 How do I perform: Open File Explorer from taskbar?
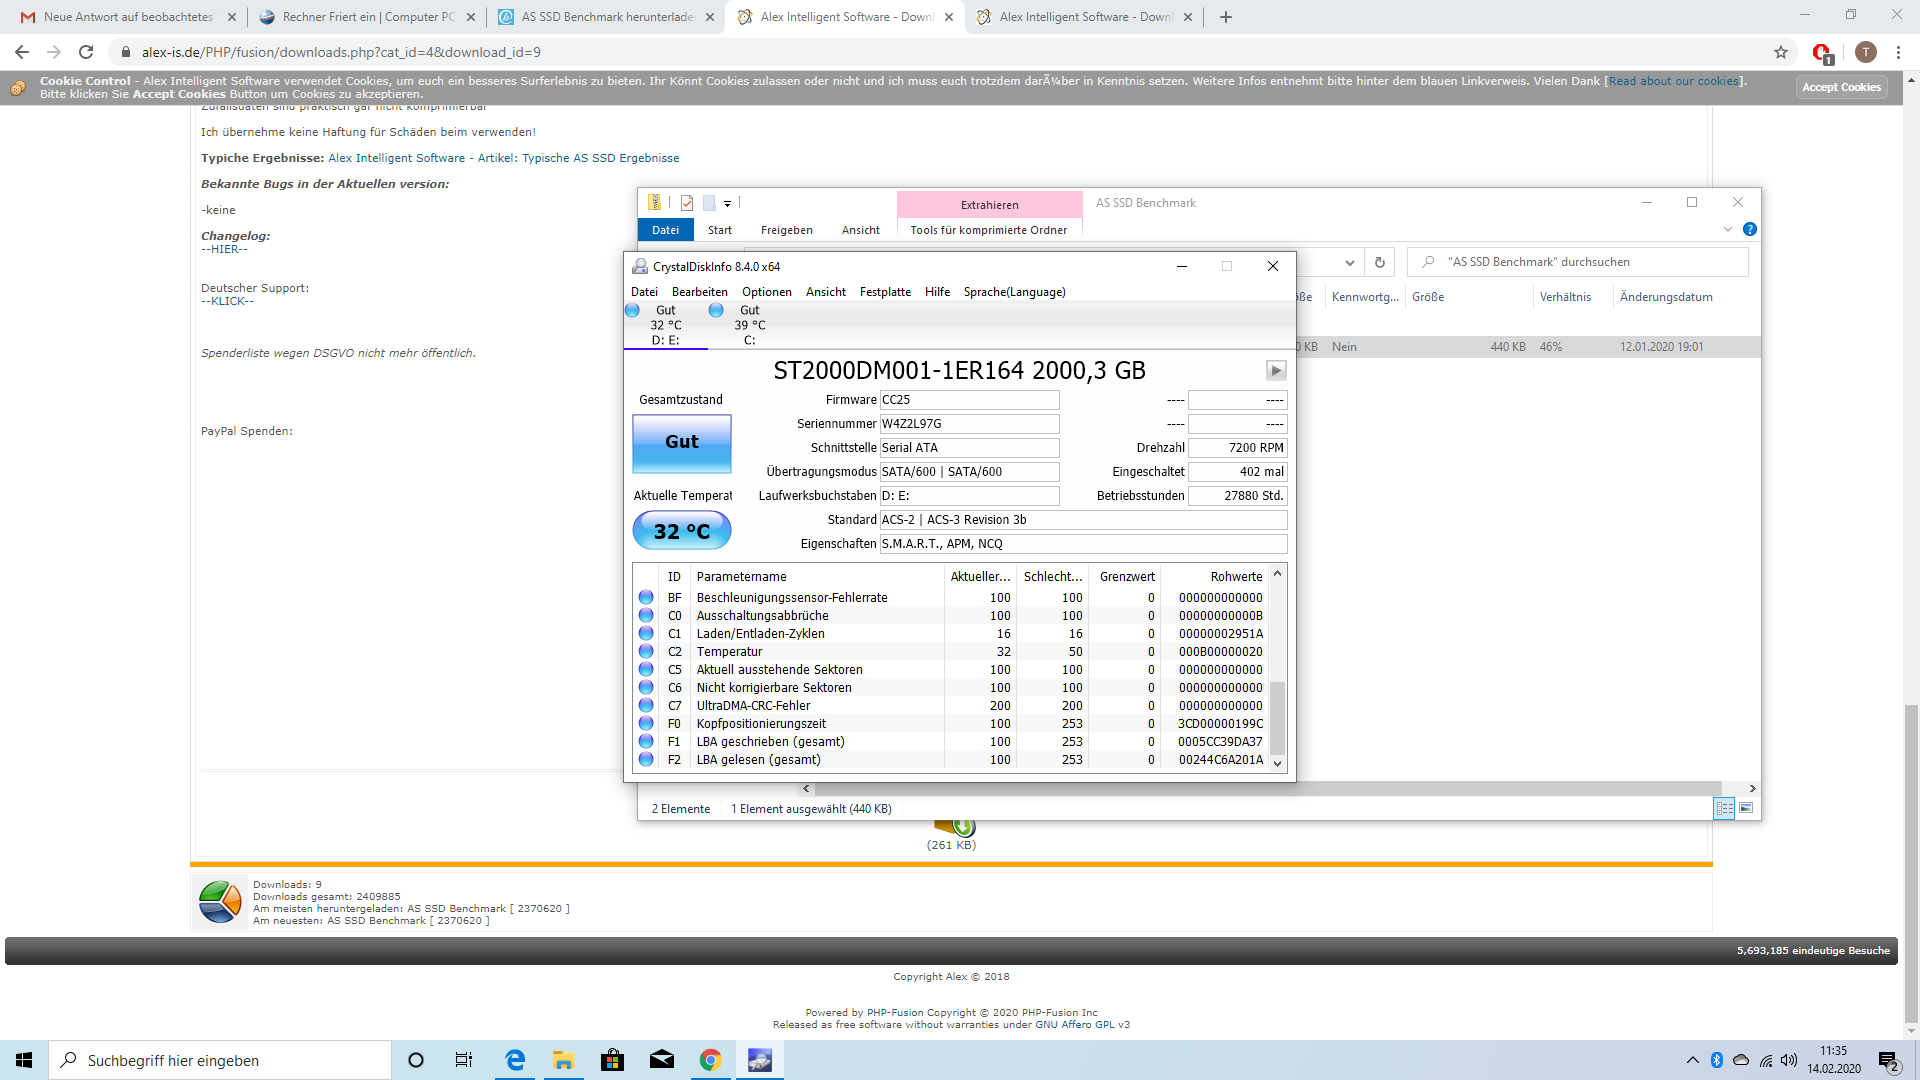[x=564, y=1060]
